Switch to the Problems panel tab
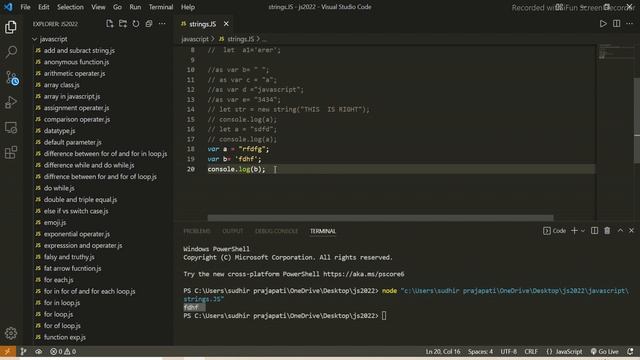The width and height of the screenshot is (640, 360). 197,231
